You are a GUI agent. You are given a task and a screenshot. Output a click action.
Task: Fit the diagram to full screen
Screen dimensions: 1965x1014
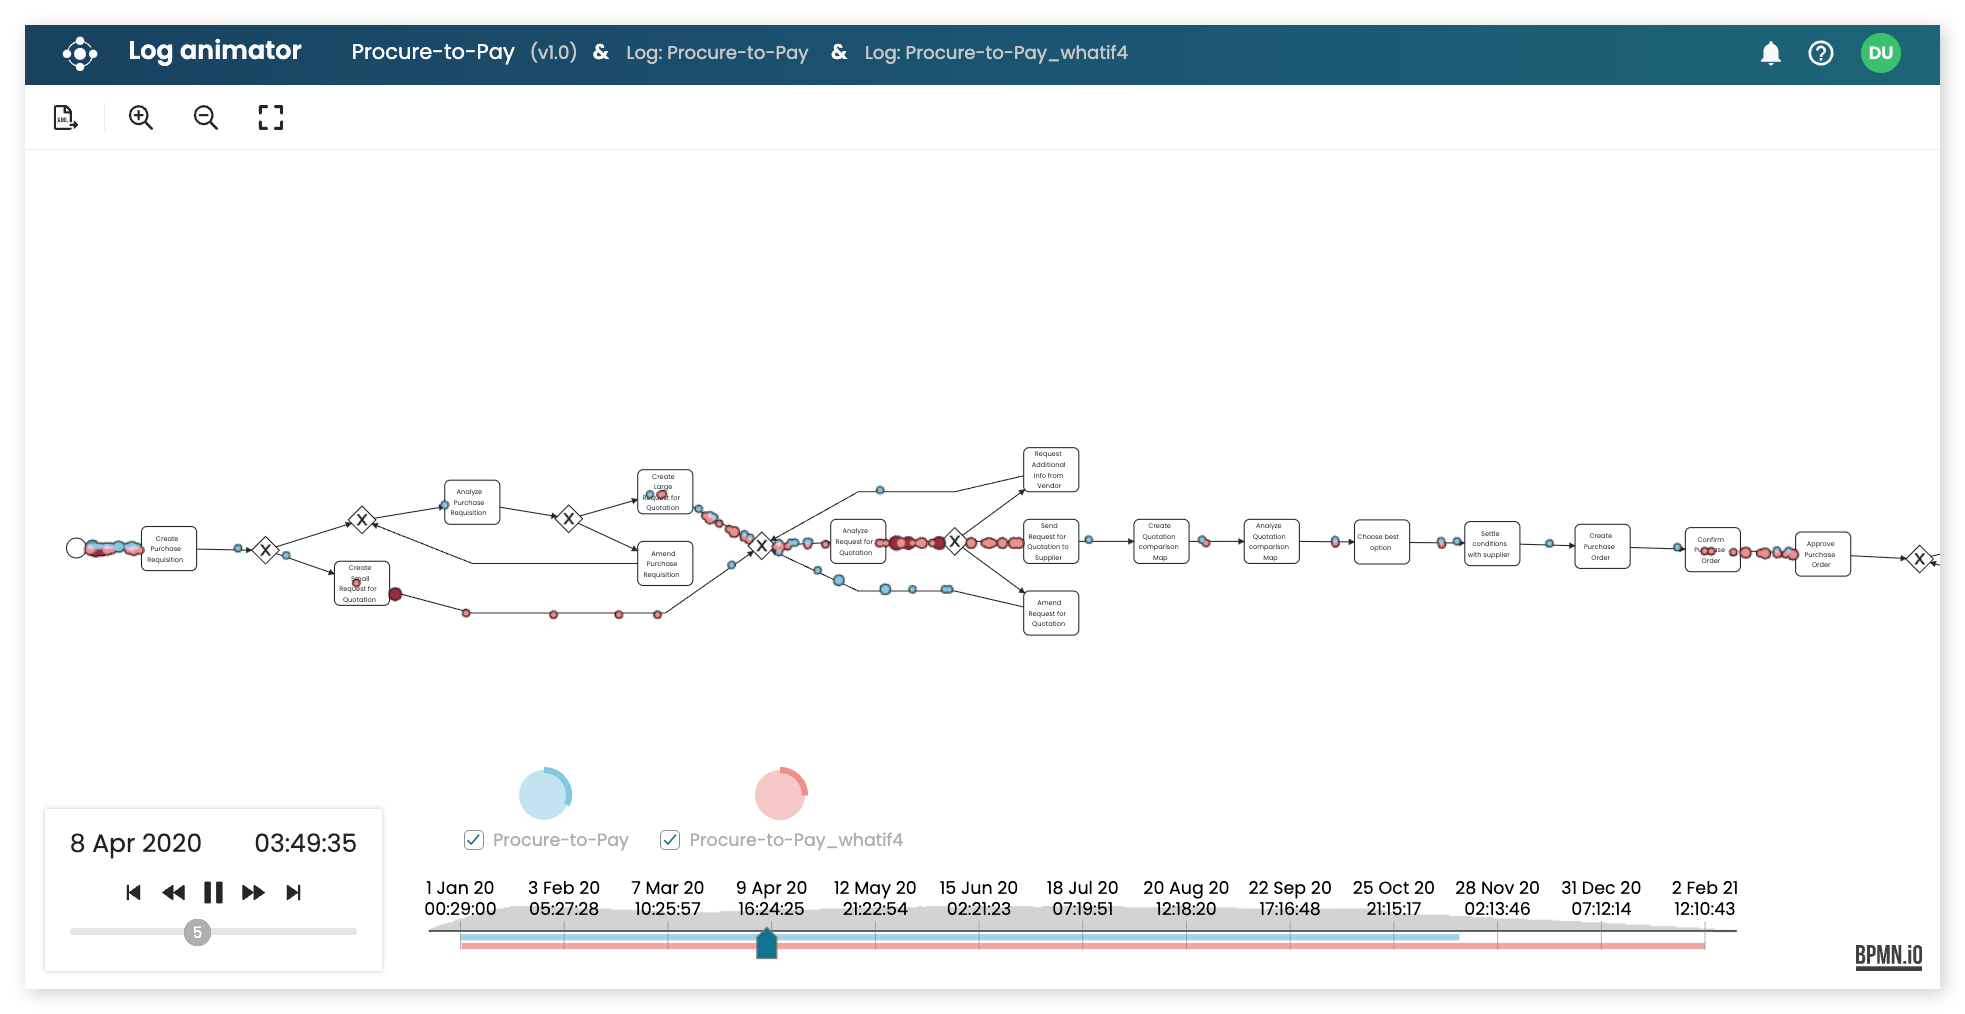click(x=269, y=117)
